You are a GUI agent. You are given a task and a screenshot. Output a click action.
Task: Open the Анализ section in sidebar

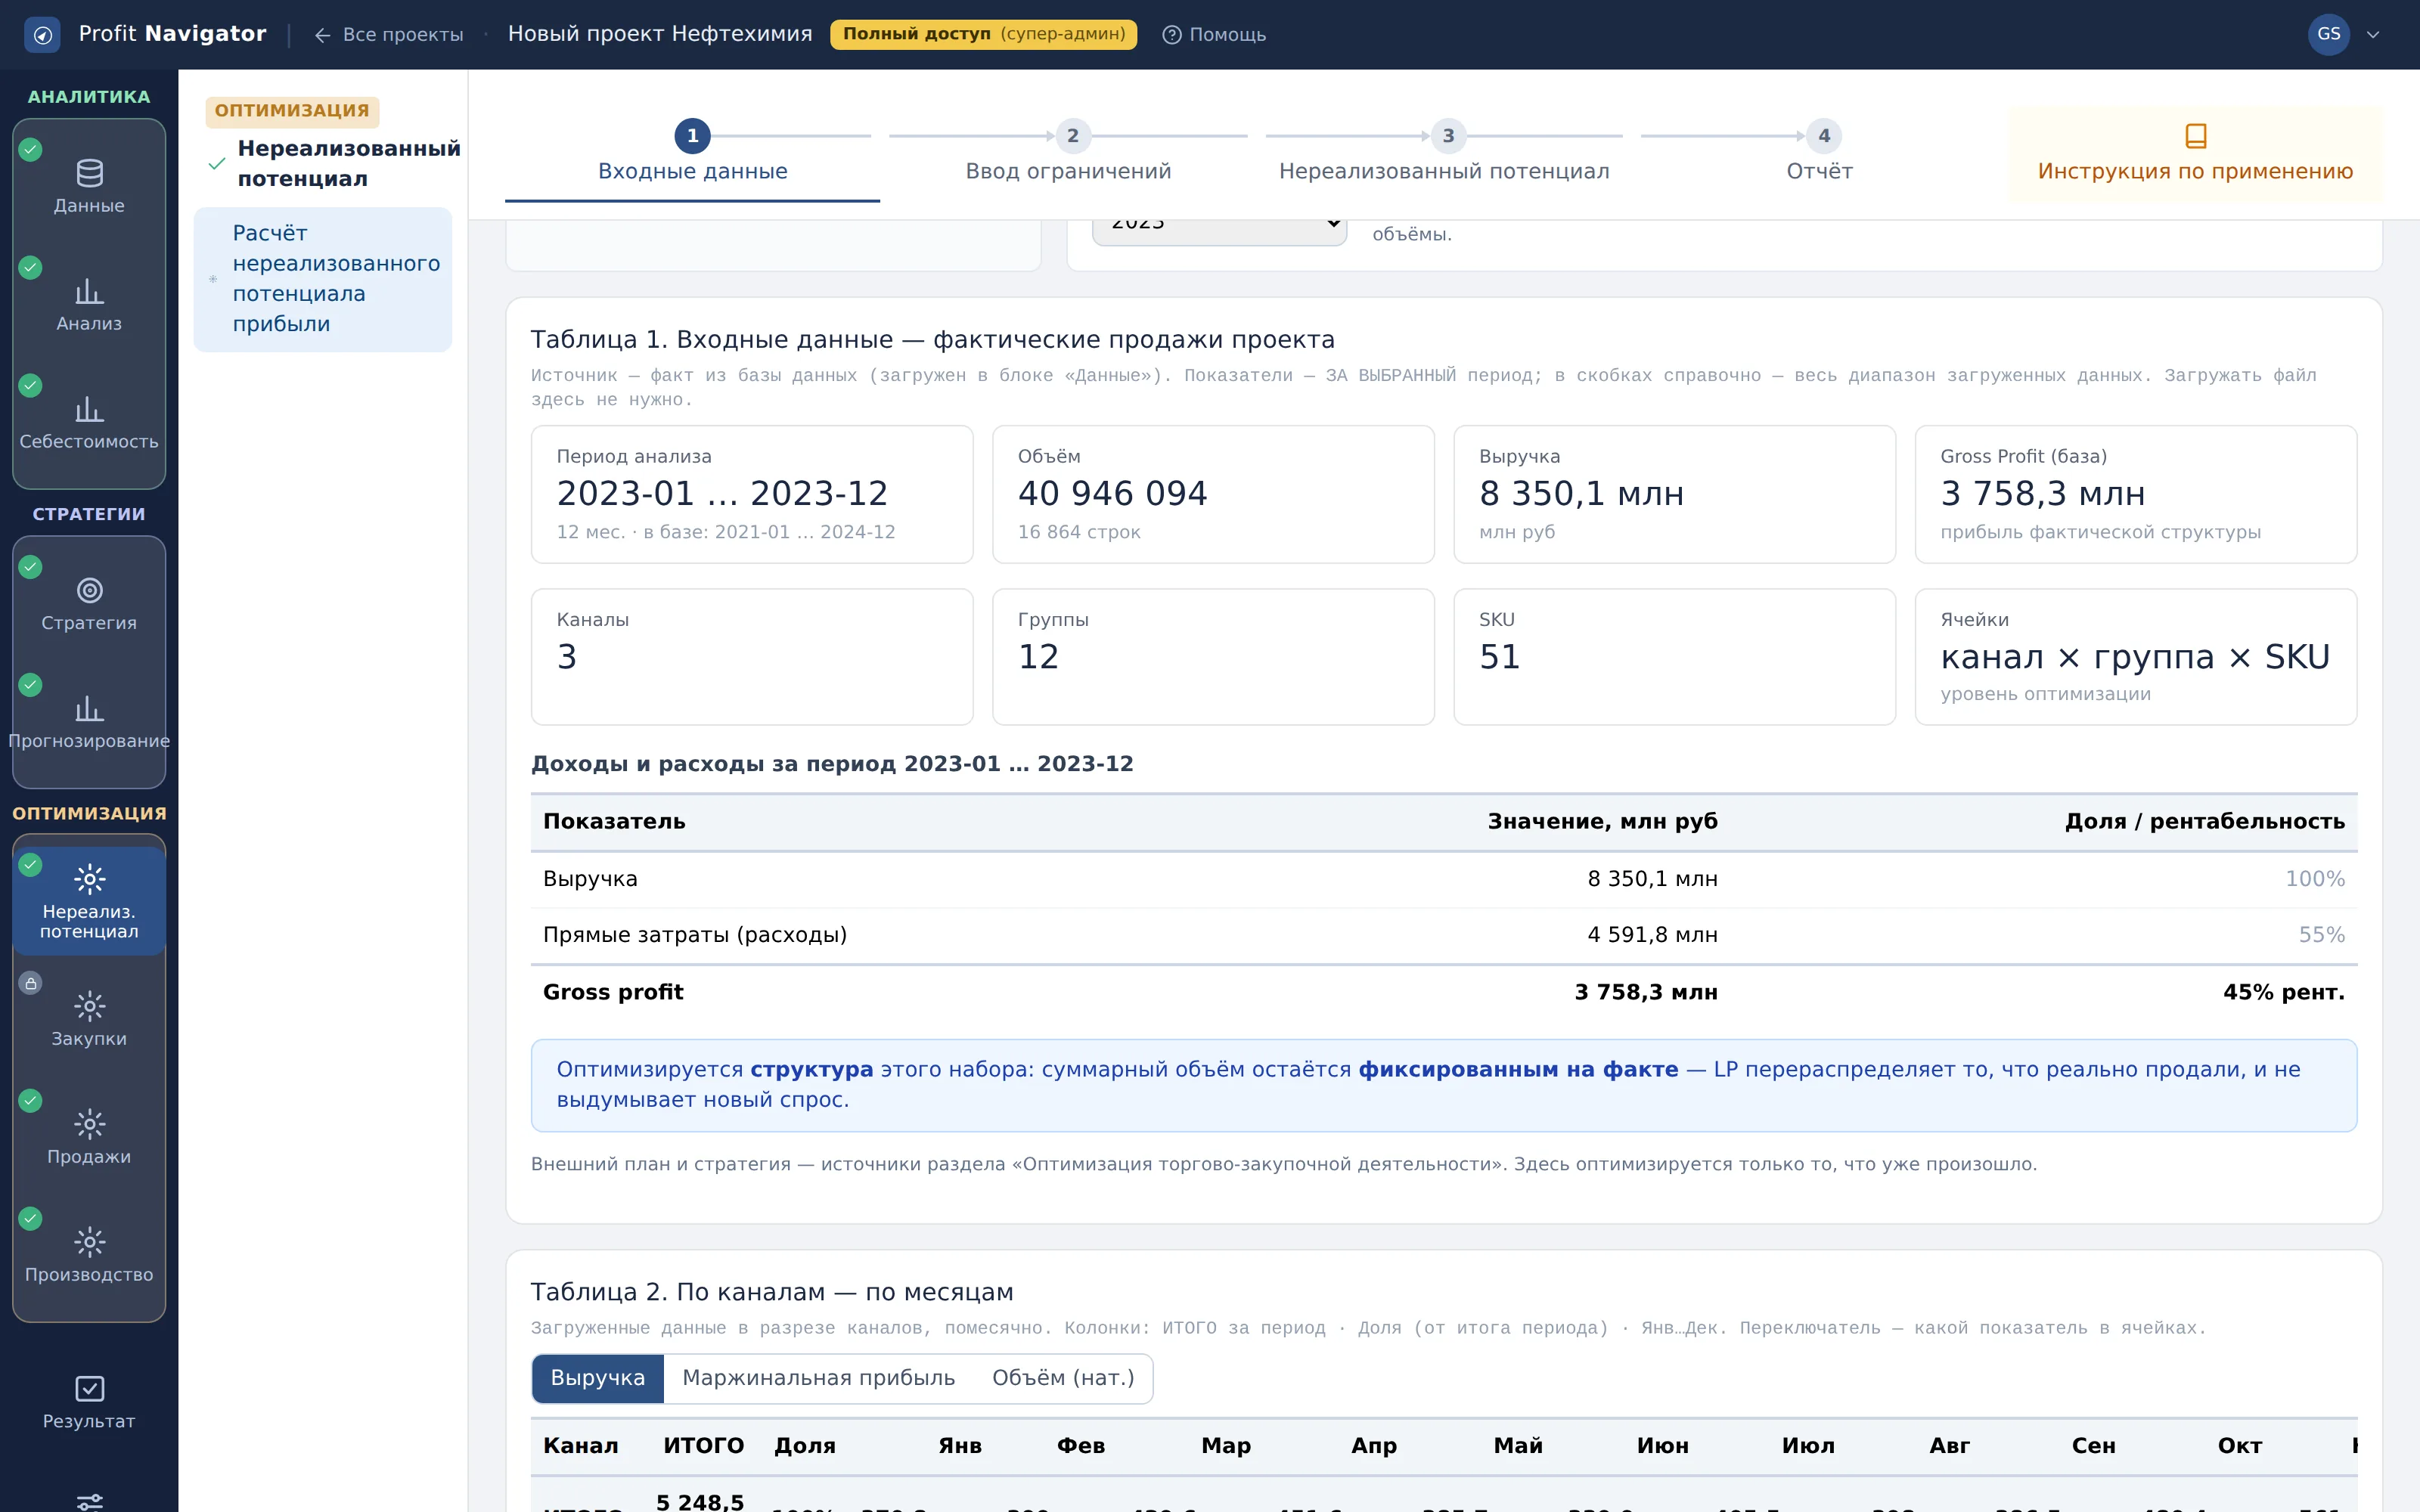tap(89, 305)
